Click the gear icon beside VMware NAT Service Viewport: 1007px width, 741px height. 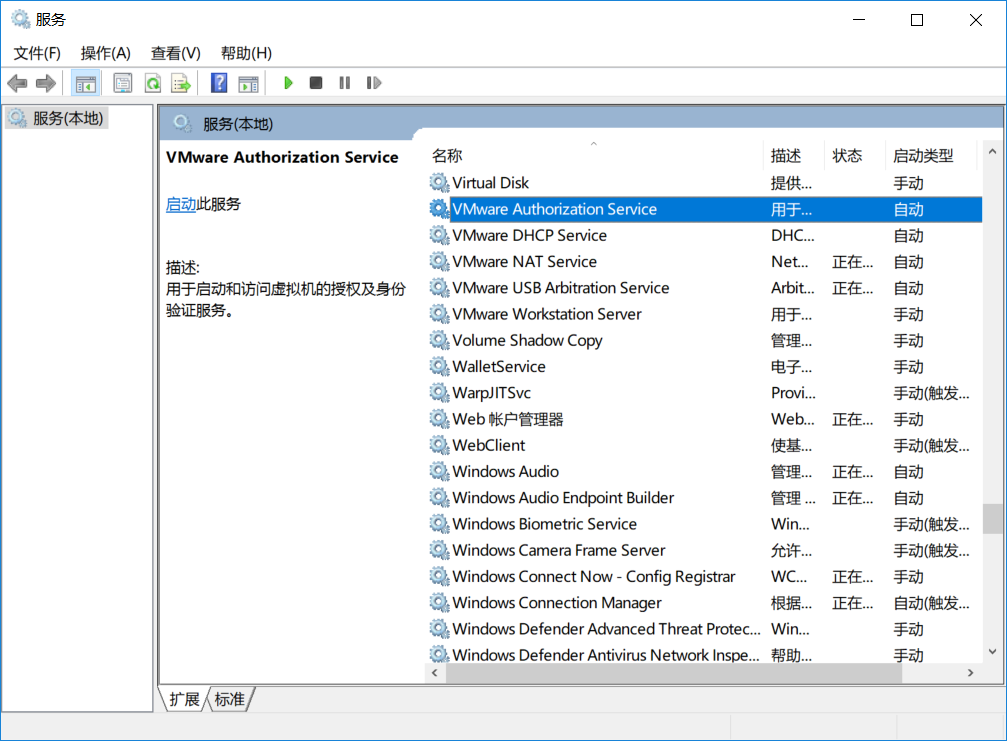439,262
